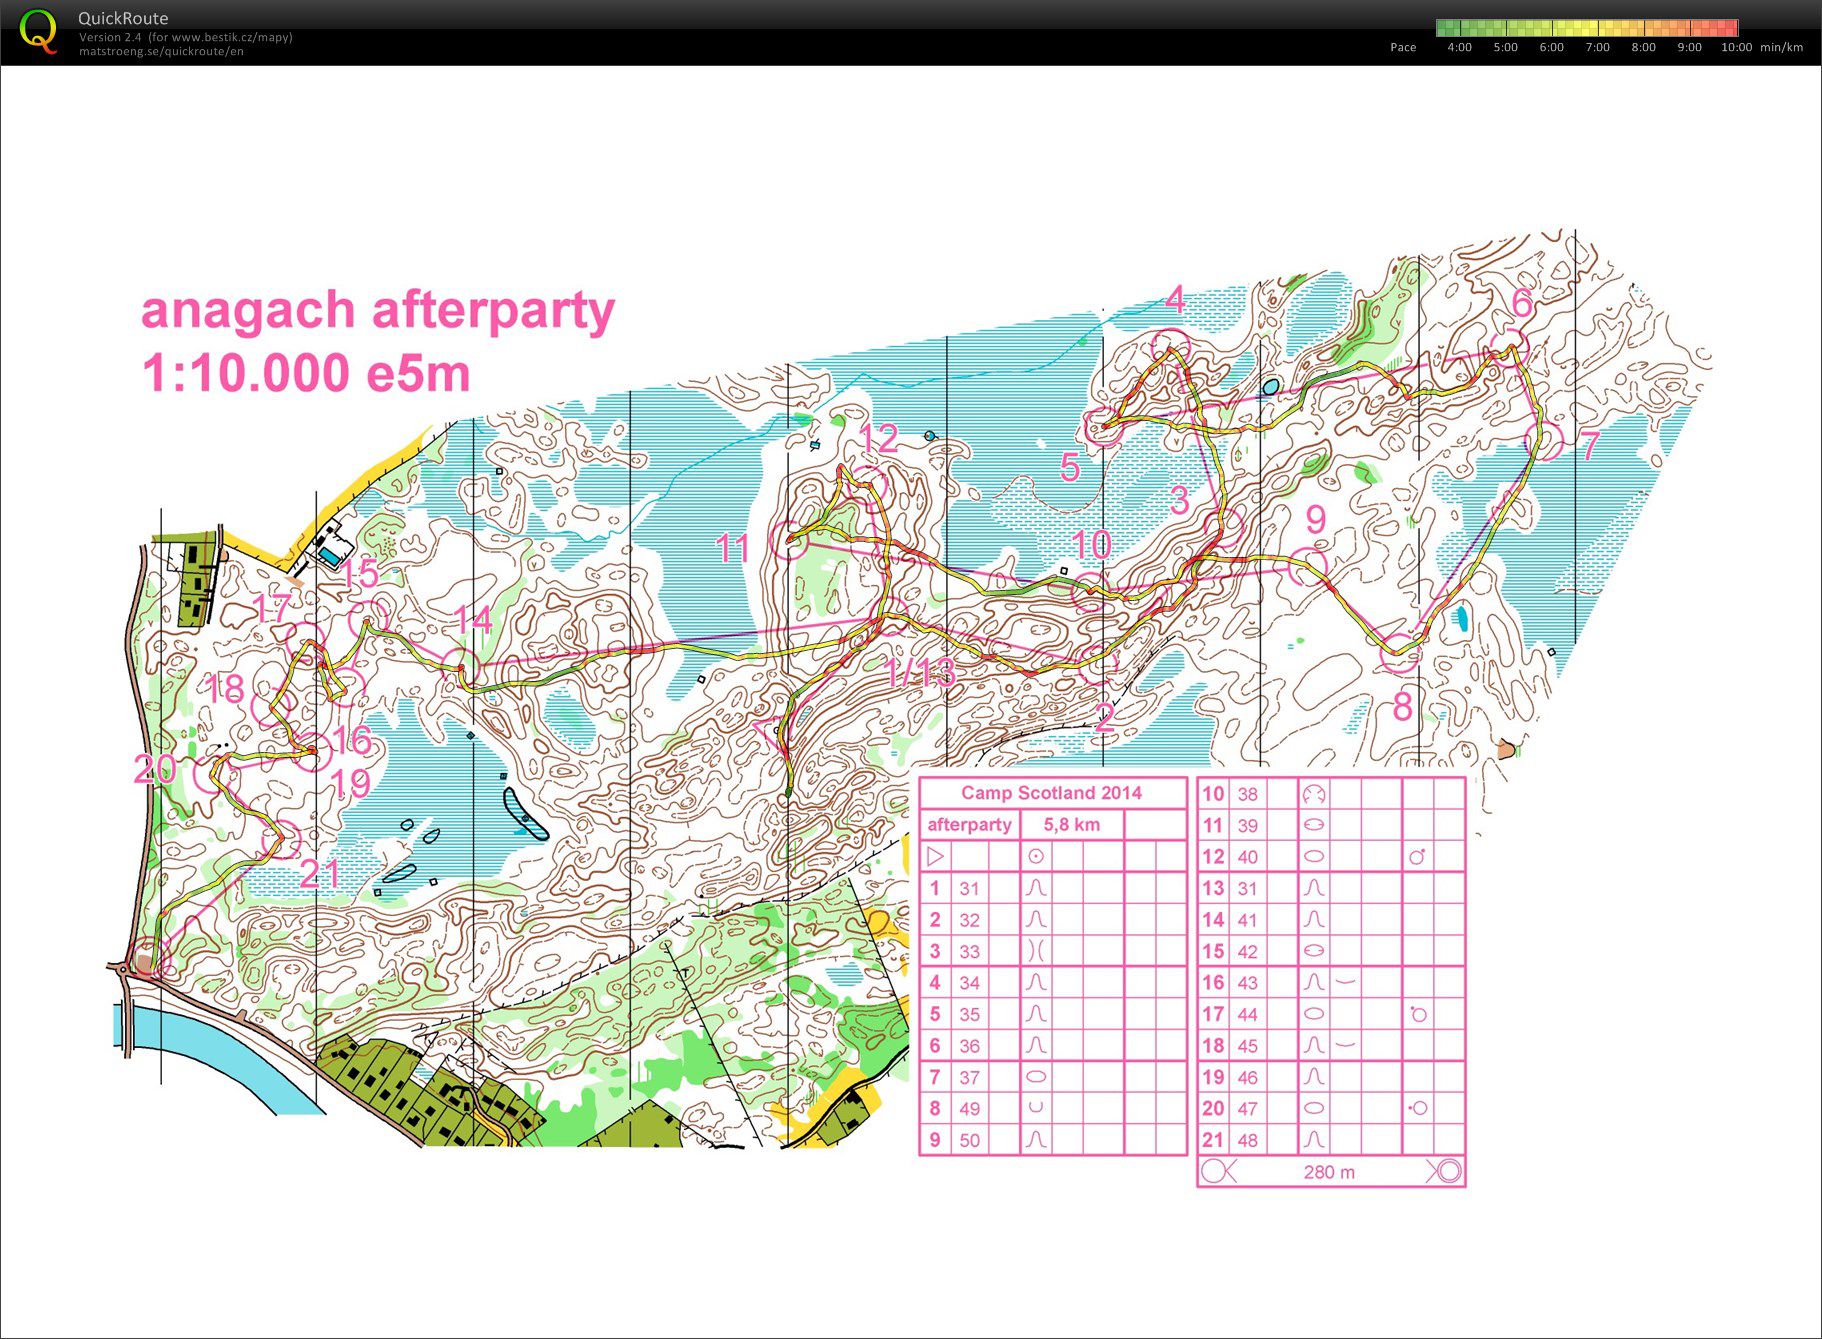This screenshot has height=1339, width=1822.
Task: Click the Camp Scotland 2014 table header
Action: [1051, 793]
